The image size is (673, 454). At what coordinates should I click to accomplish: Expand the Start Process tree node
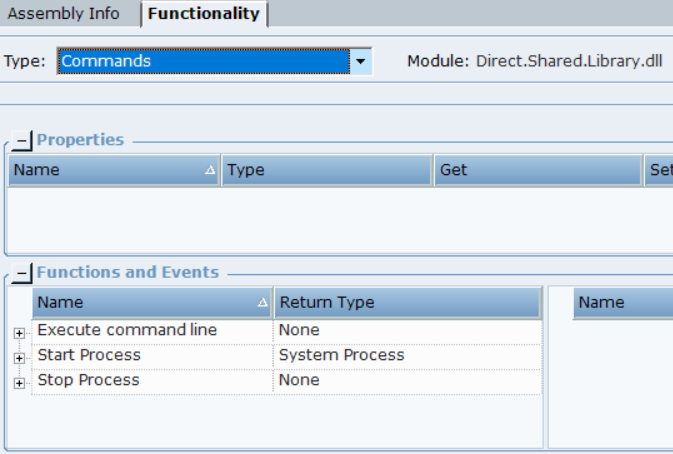click(x=20, y=357)
